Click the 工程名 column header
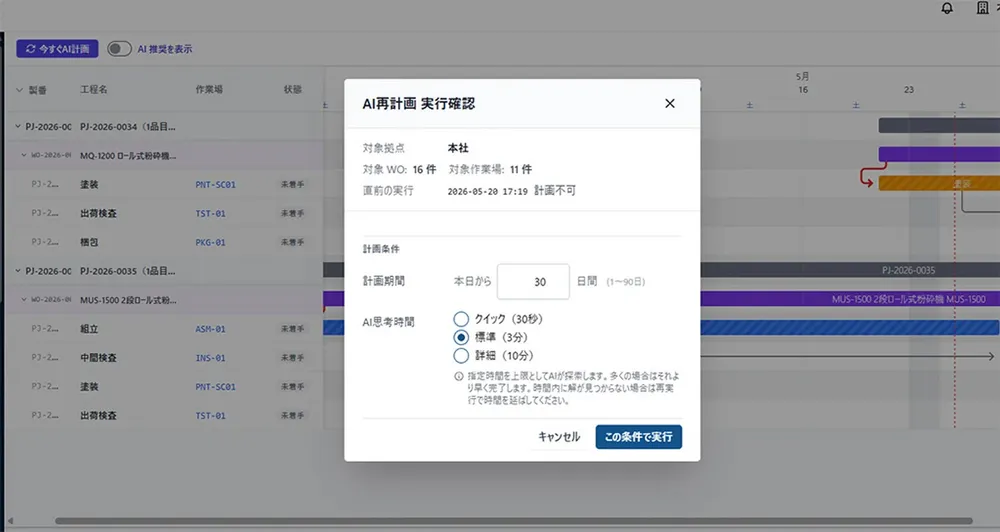The image size is (1000, 532). pyautogui.click(x=94, y=89)
